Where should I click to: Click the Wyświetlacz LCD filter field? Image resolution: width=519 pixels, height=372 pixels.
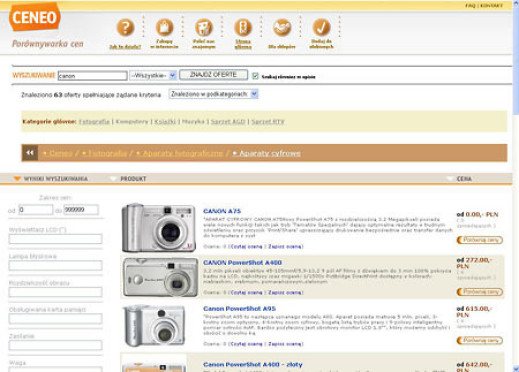pyautogui.click(x=55, y=239)
